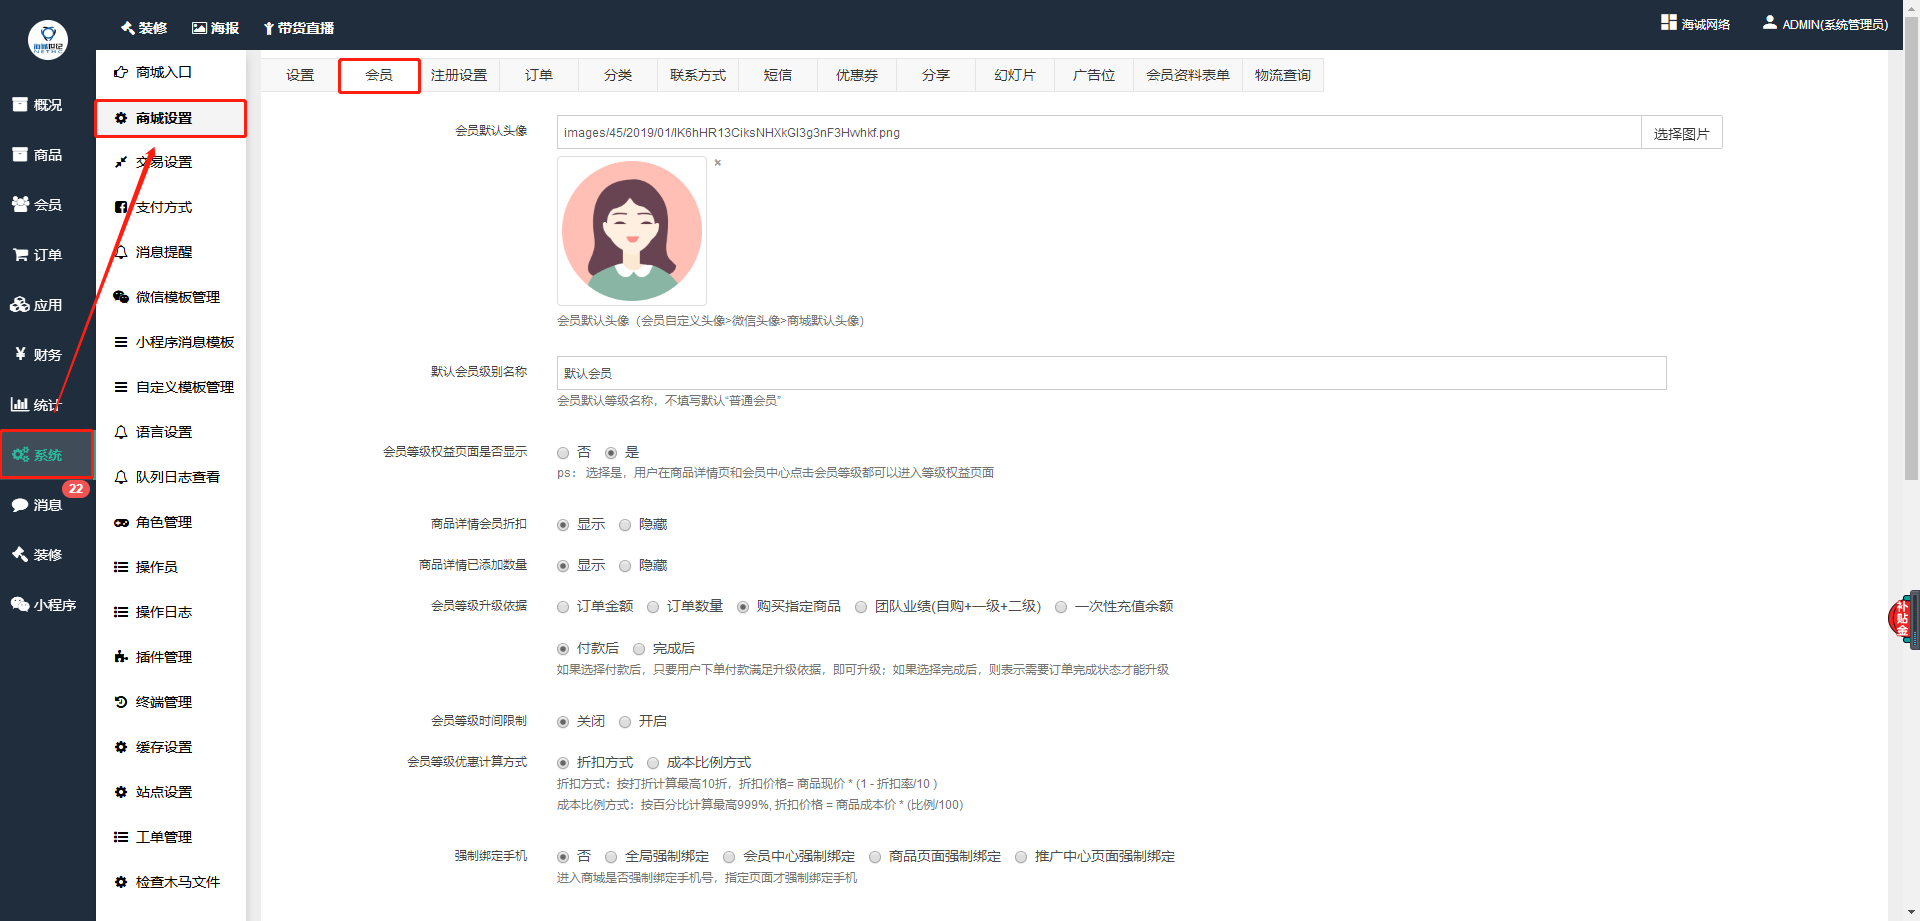
Task: Select 显示 for 商品详情已添加数量
Action: pyautogui.click(x=563, y=566)
